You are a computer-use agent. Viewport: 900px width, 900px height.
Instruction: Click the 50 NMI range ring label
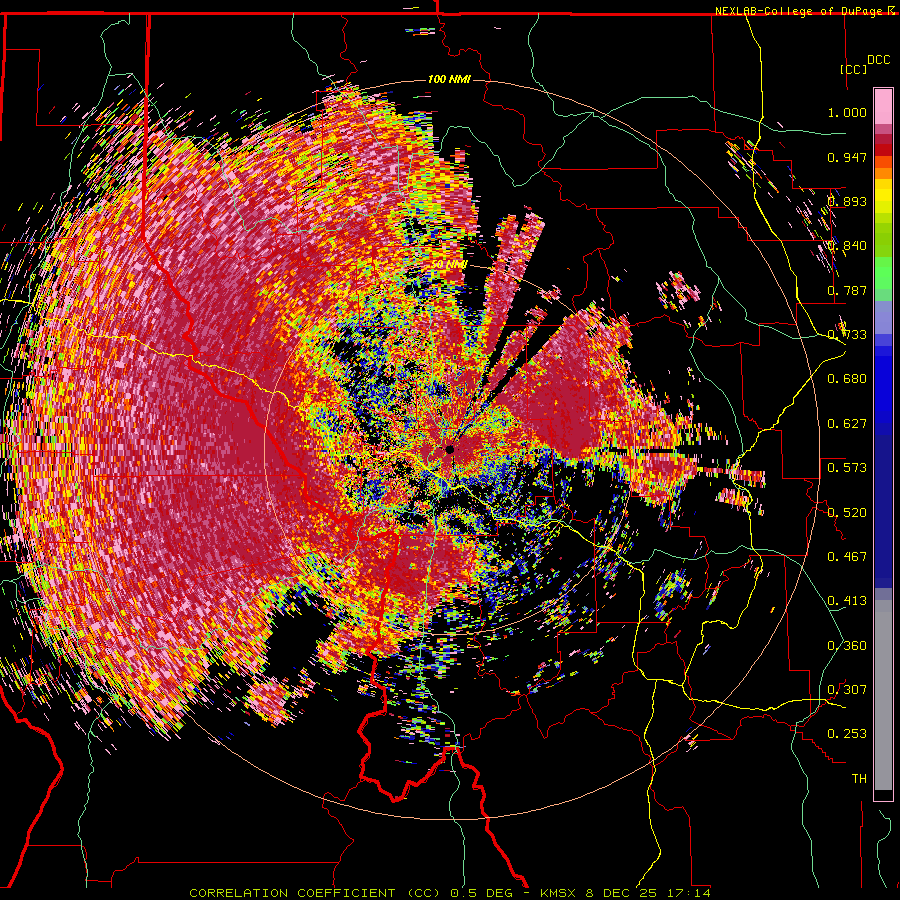[x=449, y=264]
